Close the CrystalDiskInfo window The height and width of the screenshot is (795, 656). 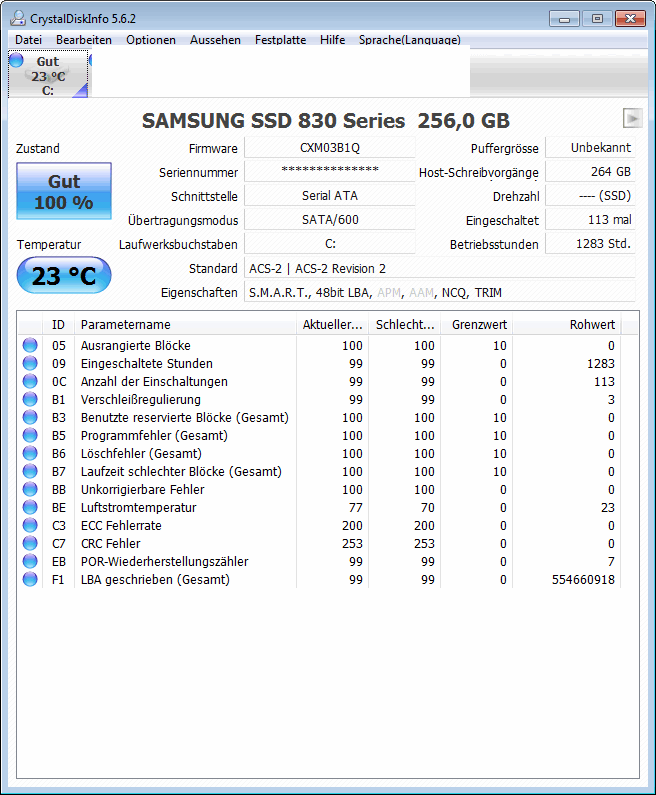coord(630,19)
